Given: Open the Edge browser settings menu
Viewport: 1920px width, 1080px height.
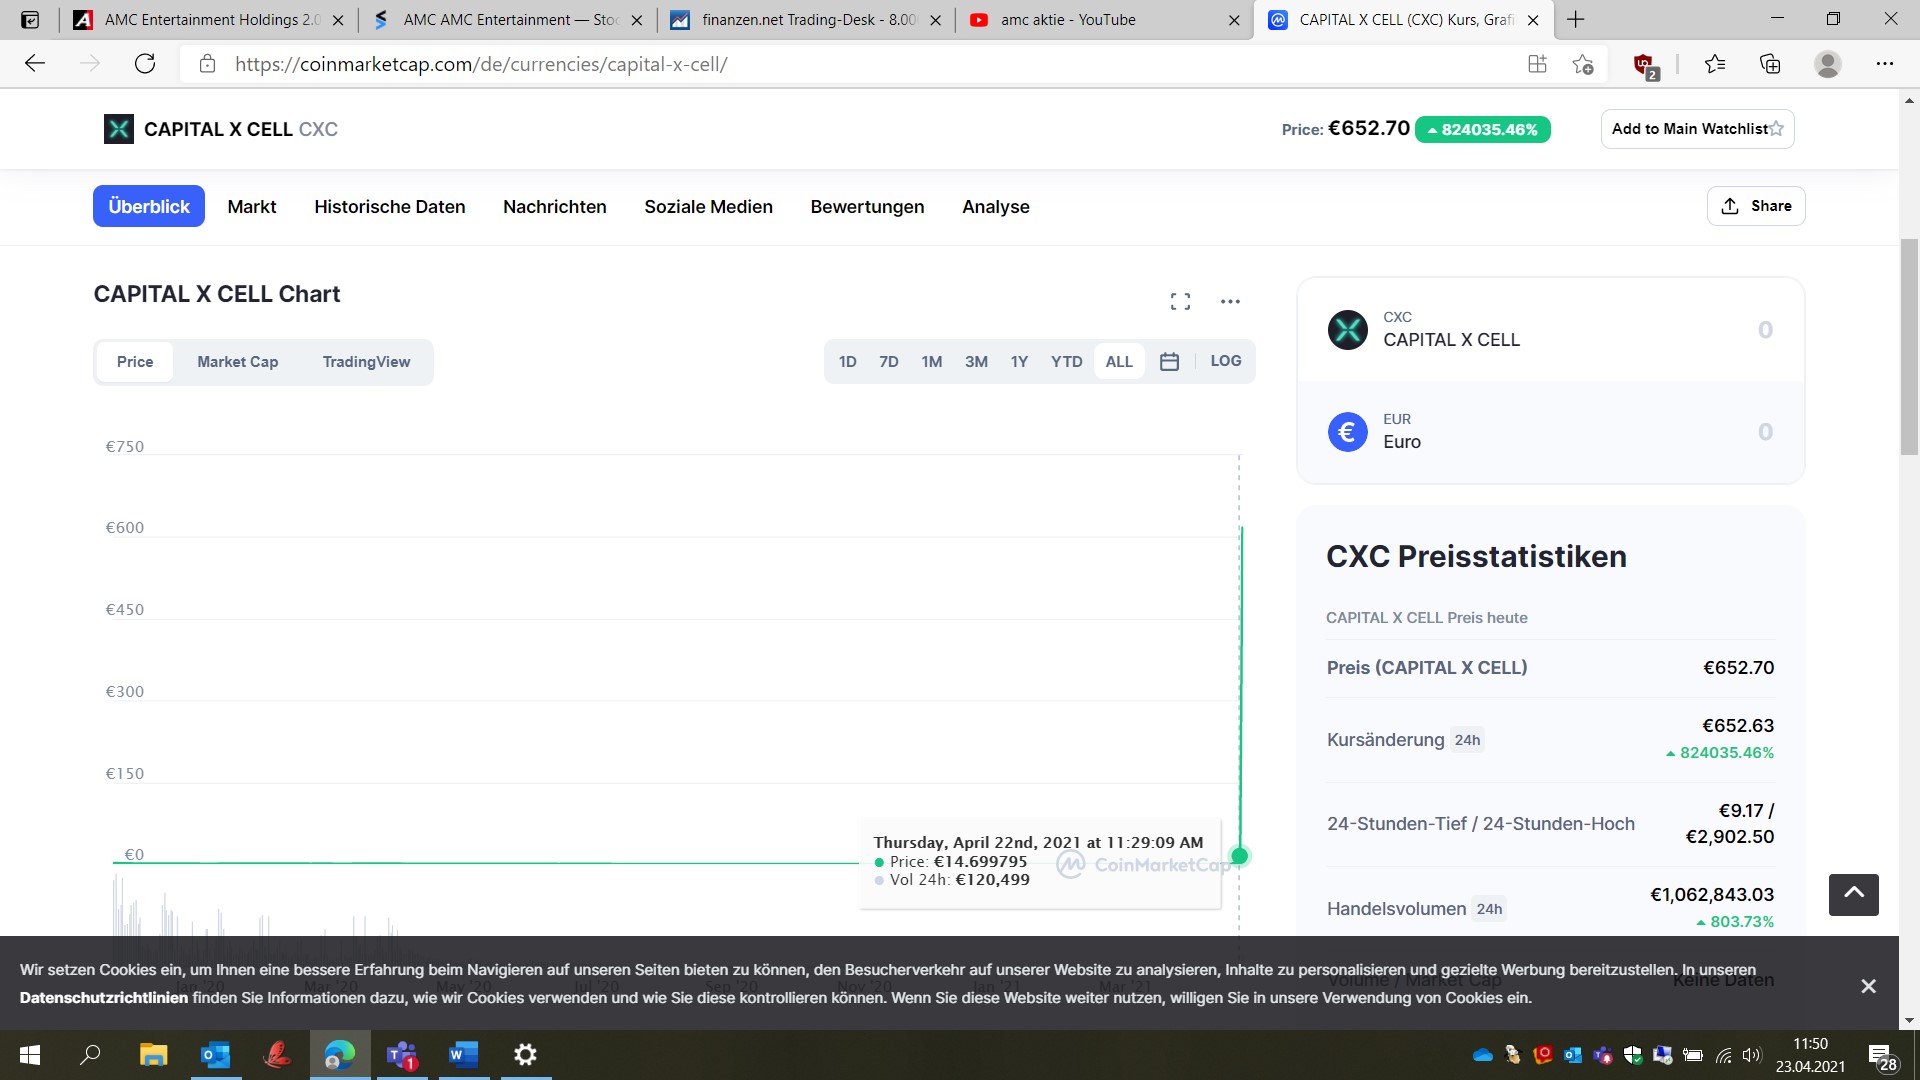Looking at the screenshot, I should point(1886,63).
